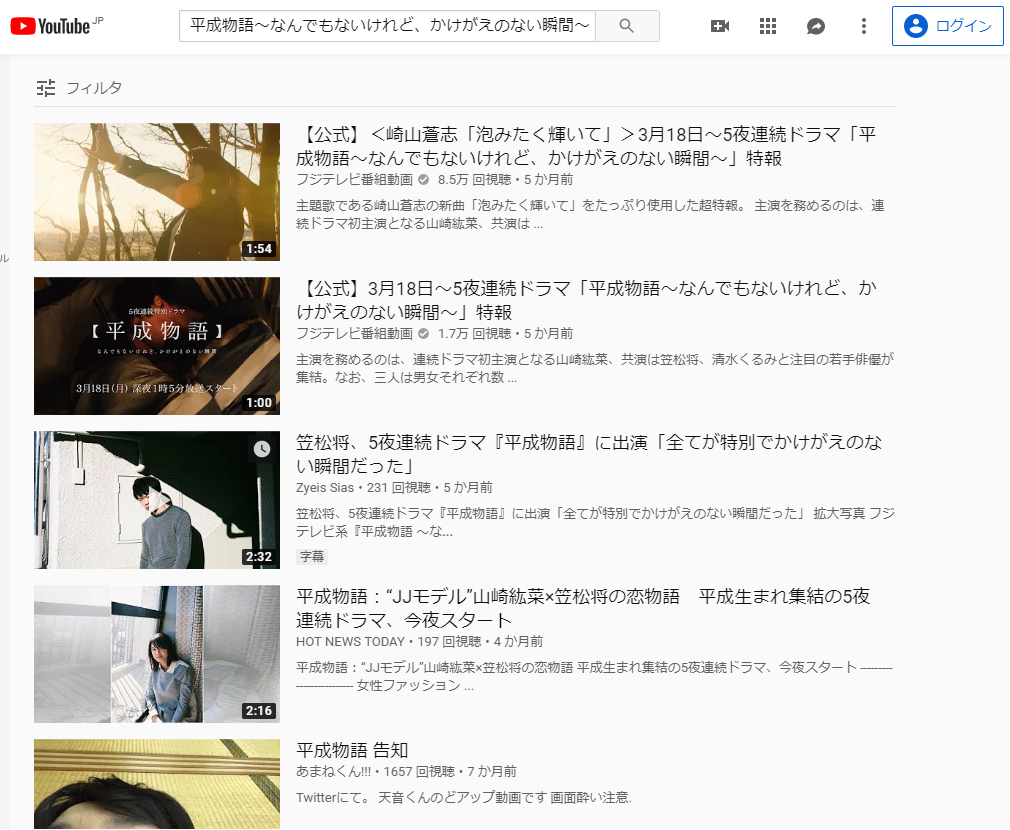The image size is (1010, 830).
Task: Visit the Zyeis Sias channel
Action: pos(325,487)
